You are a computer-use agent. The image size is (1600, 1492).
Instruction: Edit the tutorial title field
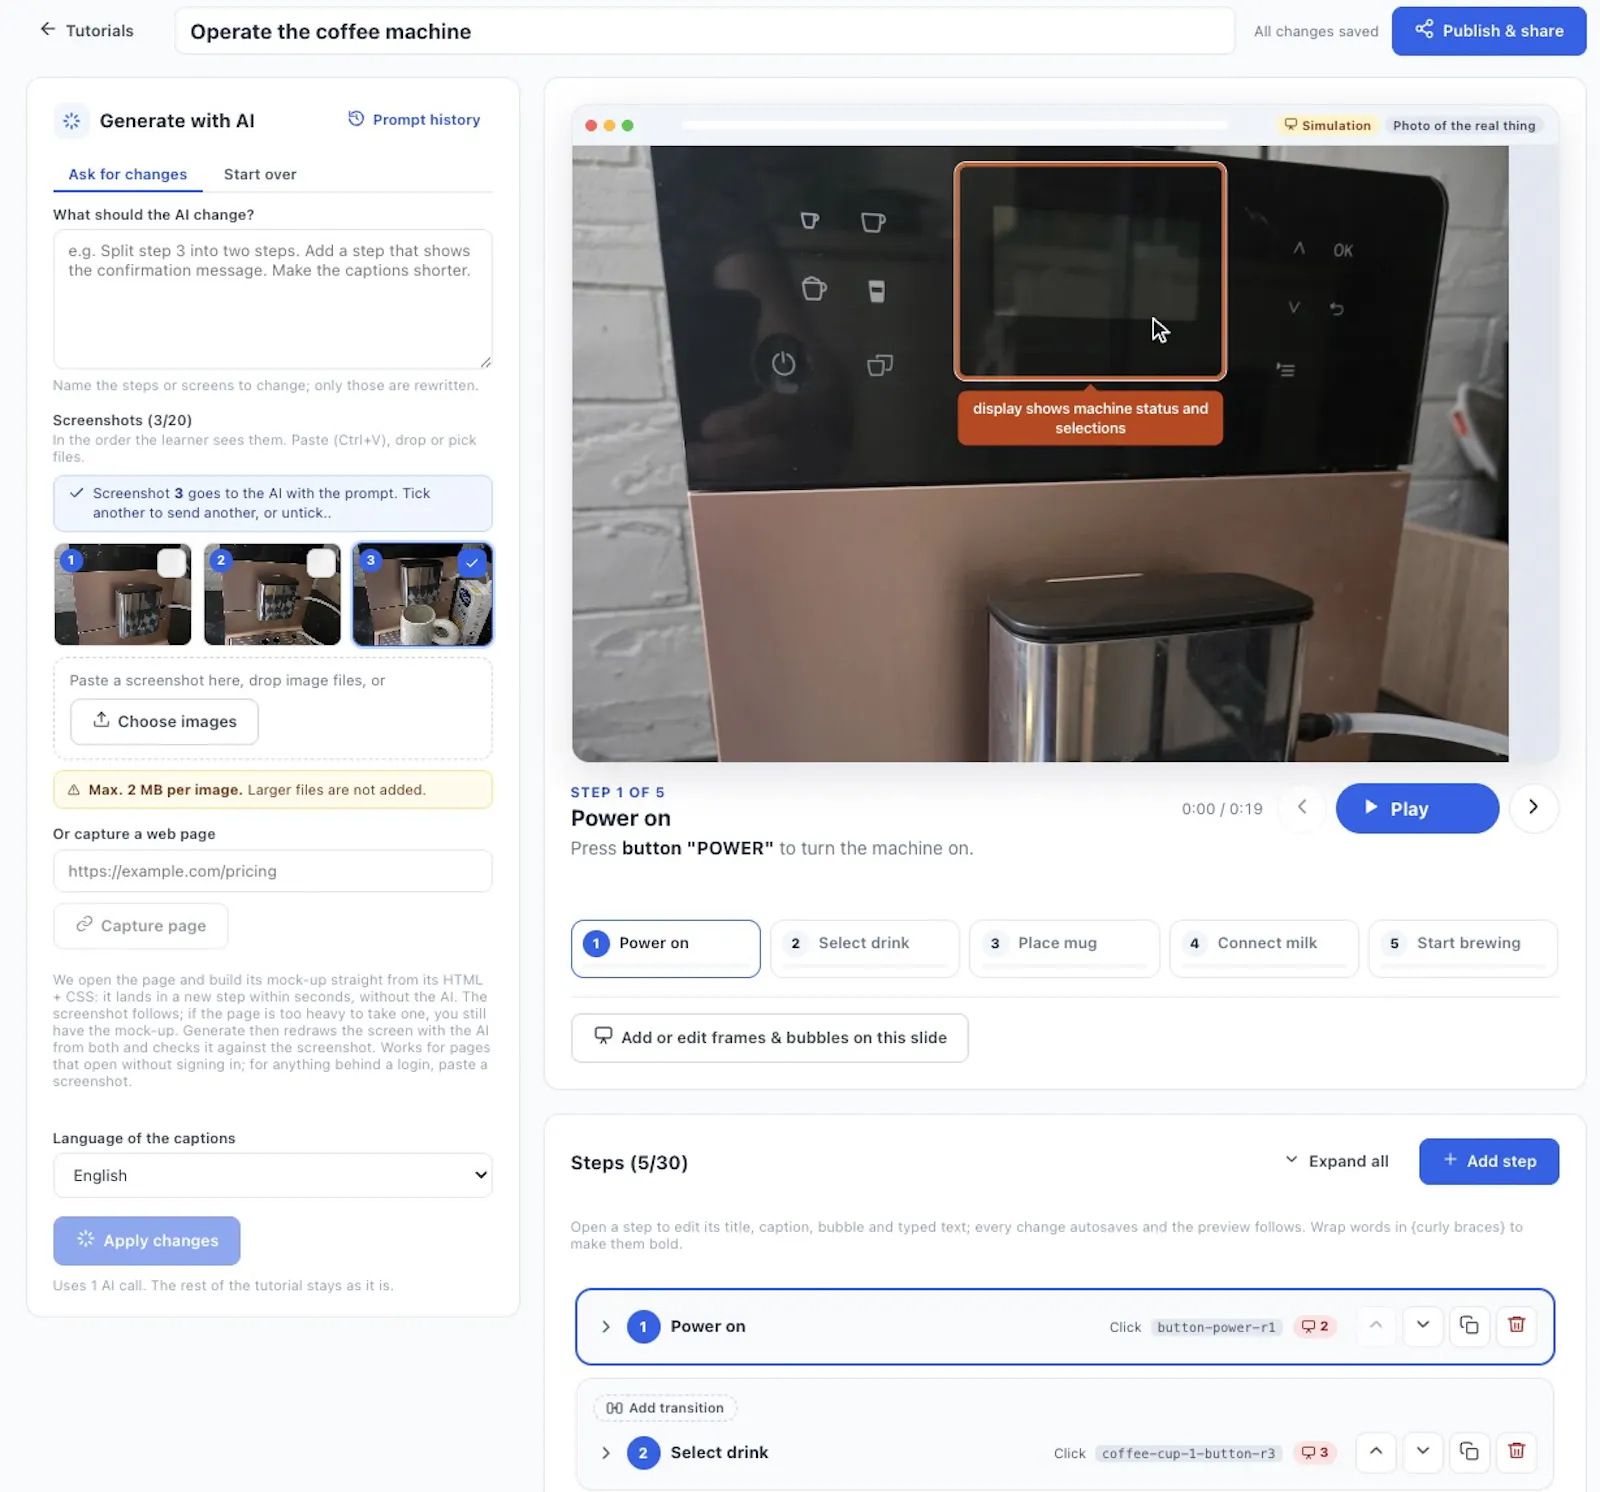(704, 31)
